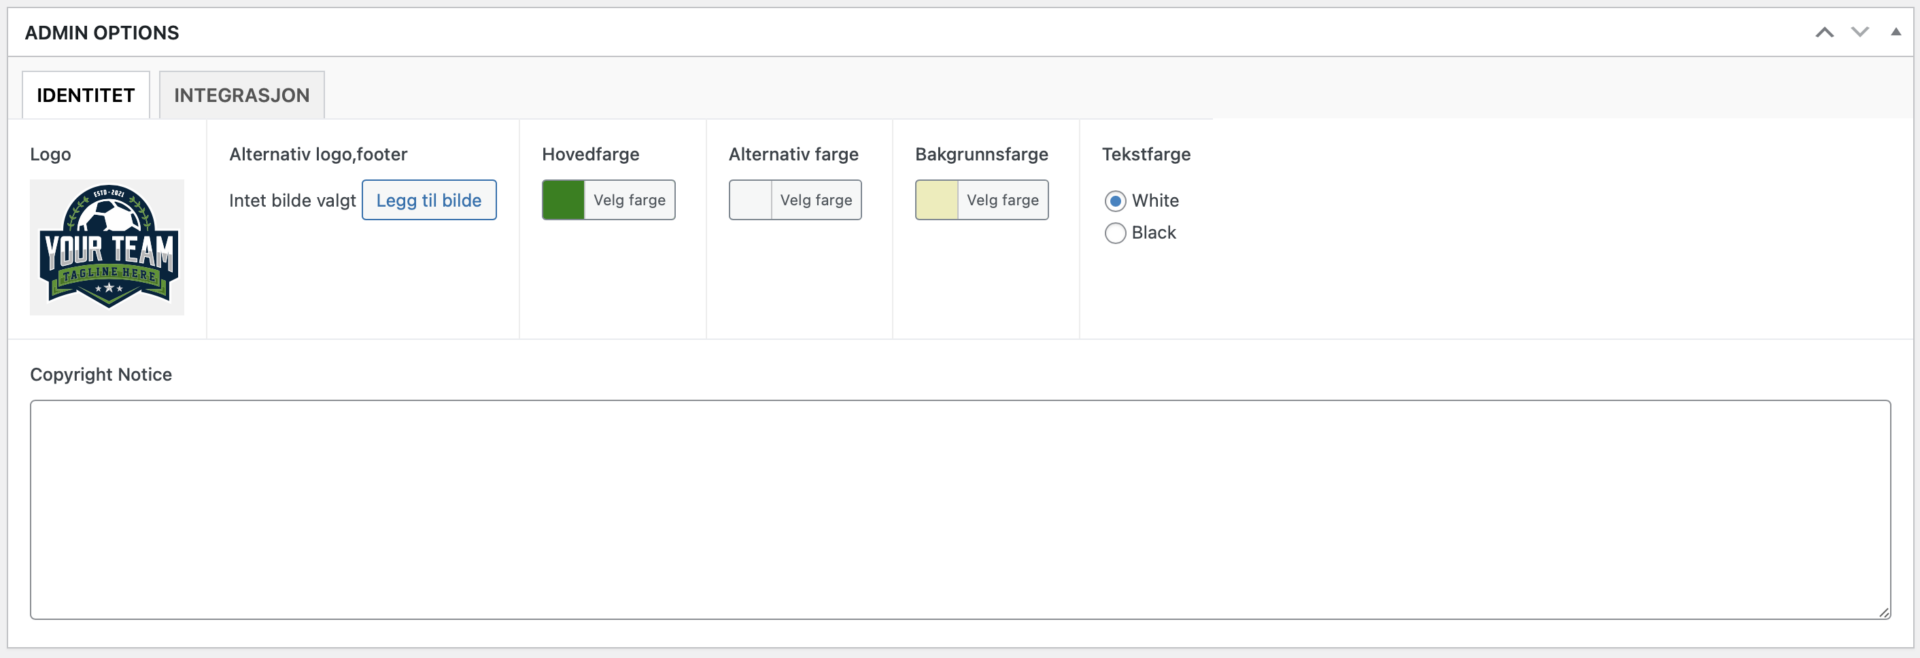Viewport: 1920px width, 658px height.
Task: Switch to the INTEGRASJON tab
Action: click(241, 95)
